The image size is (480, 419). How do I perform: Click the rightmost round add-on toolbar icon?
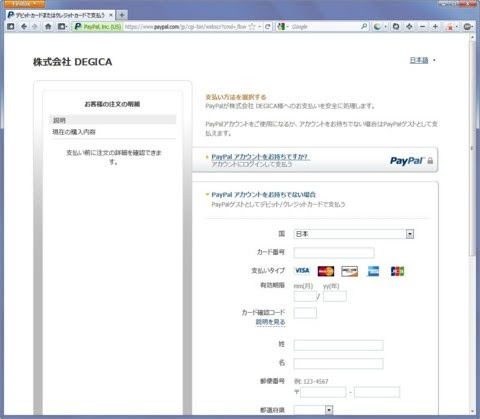click(468, 27)
